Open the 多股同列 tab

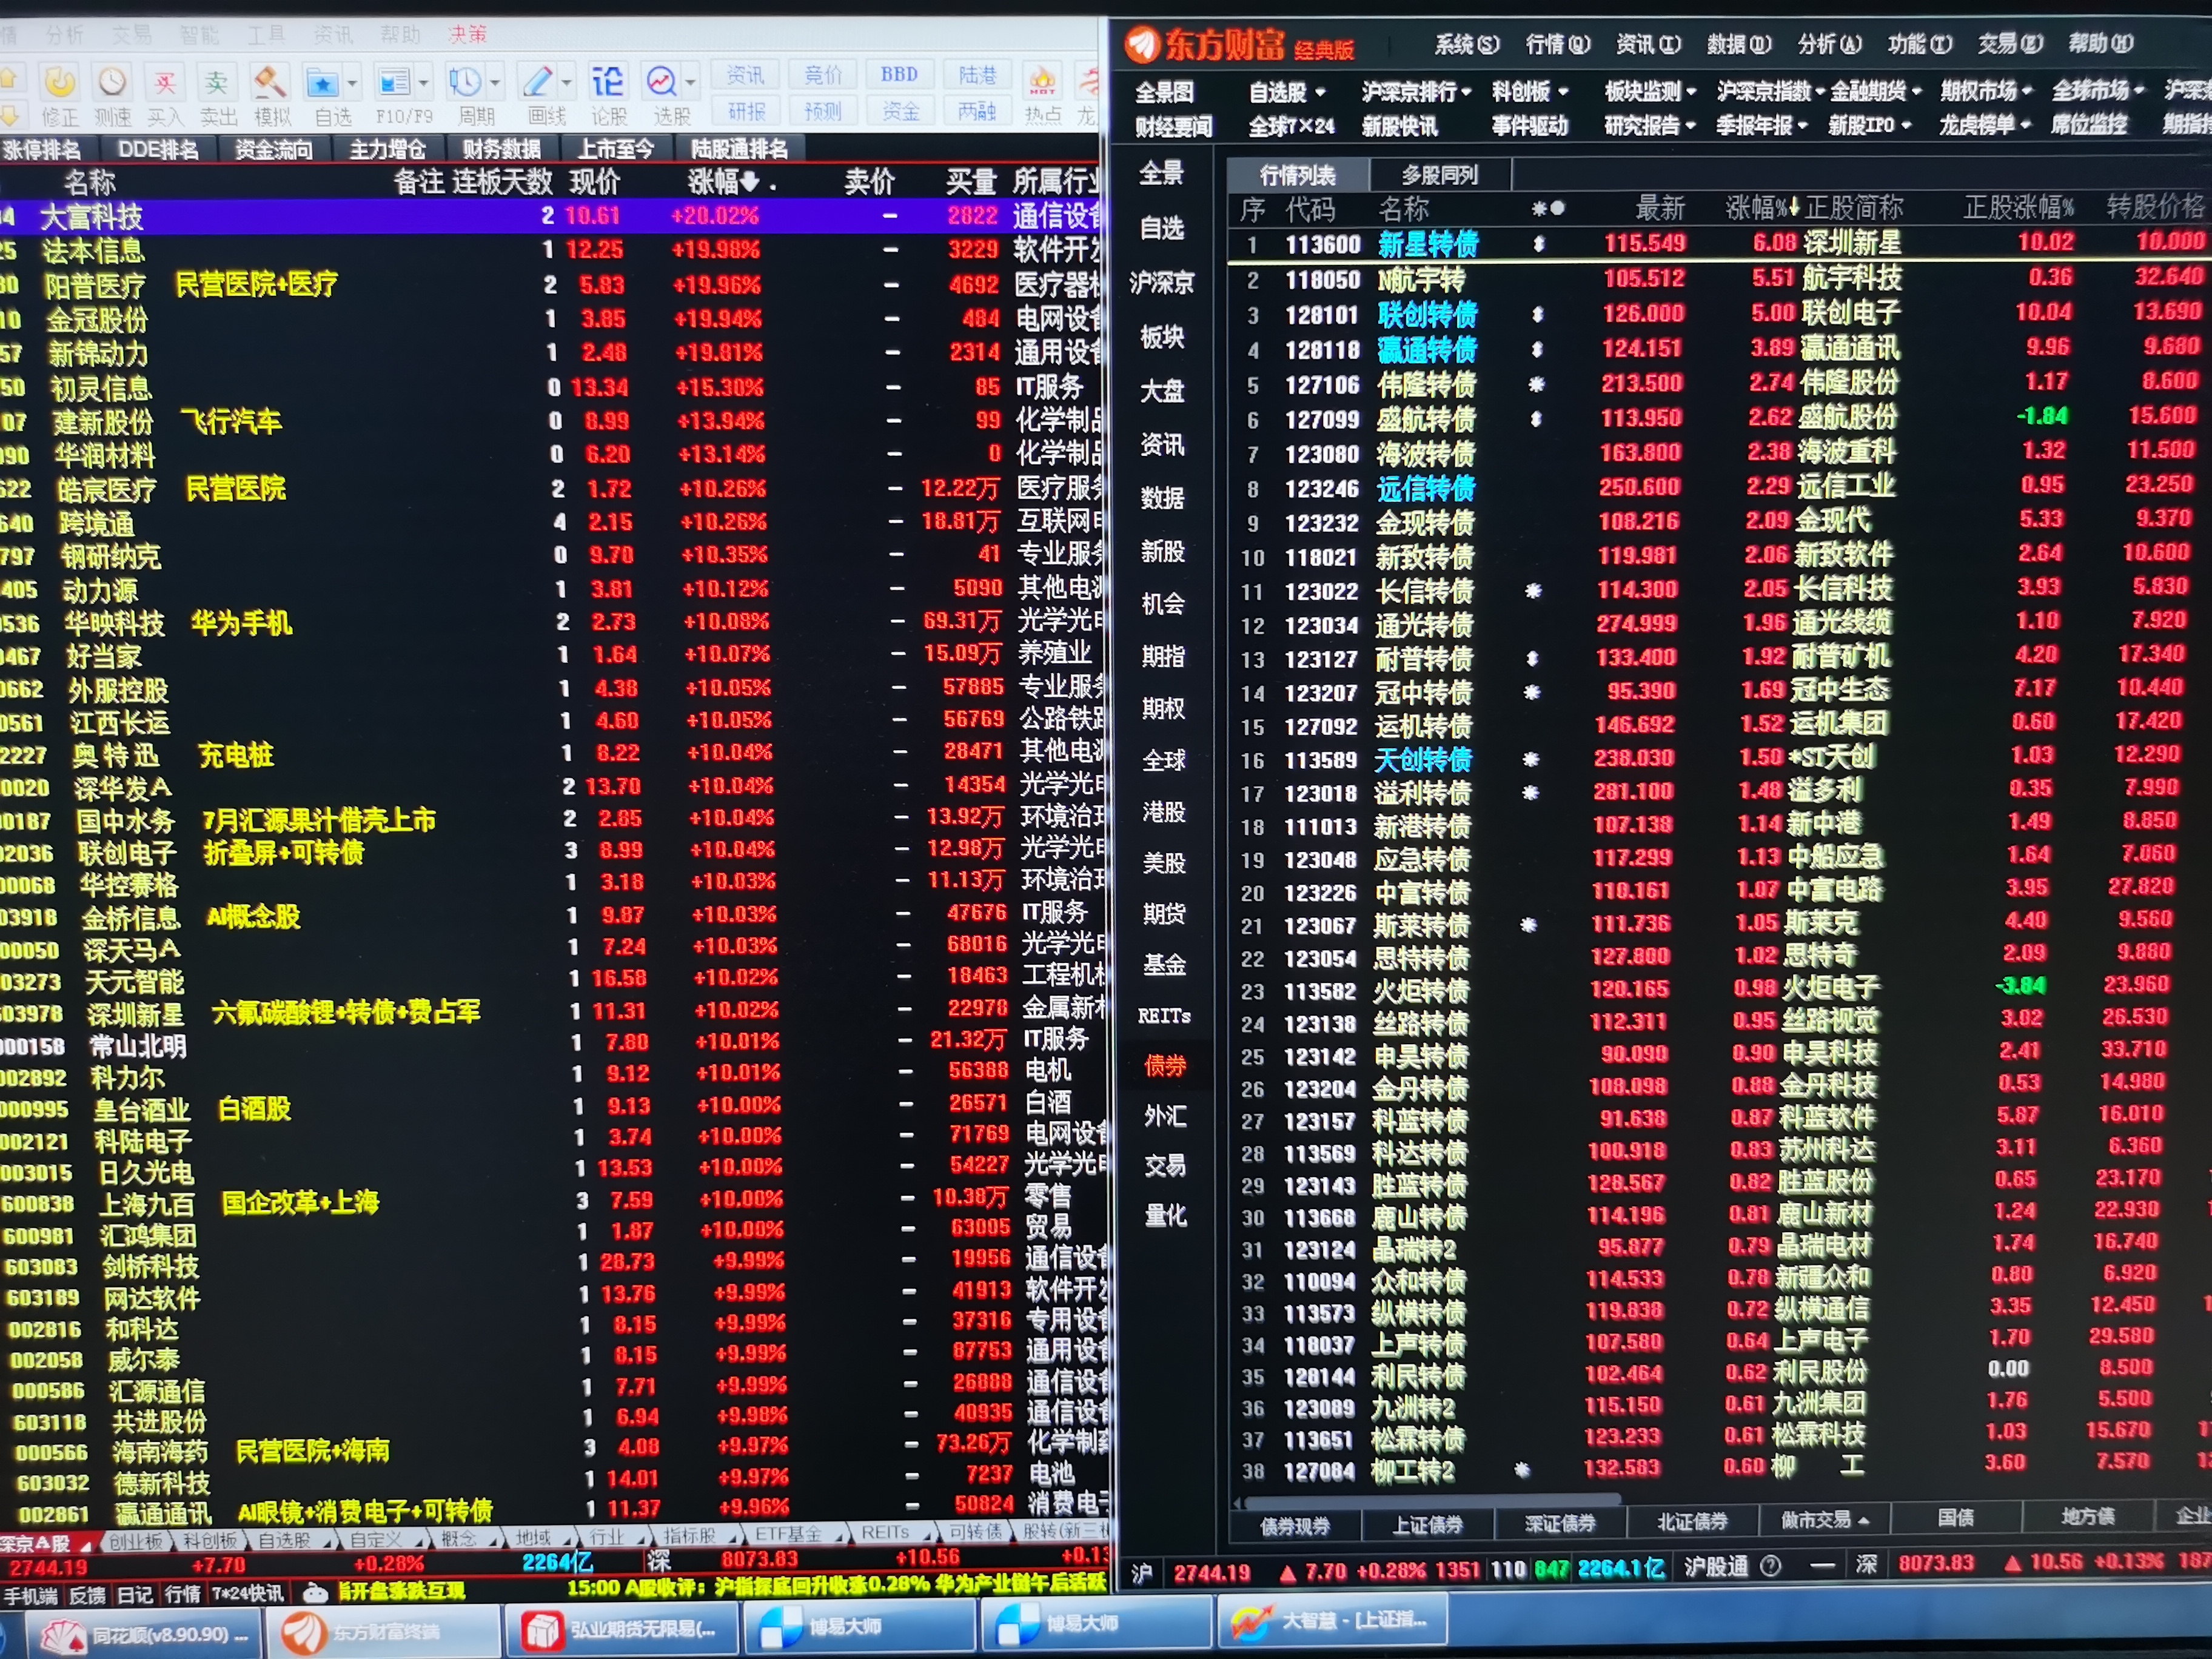(x=1440, y=175)
